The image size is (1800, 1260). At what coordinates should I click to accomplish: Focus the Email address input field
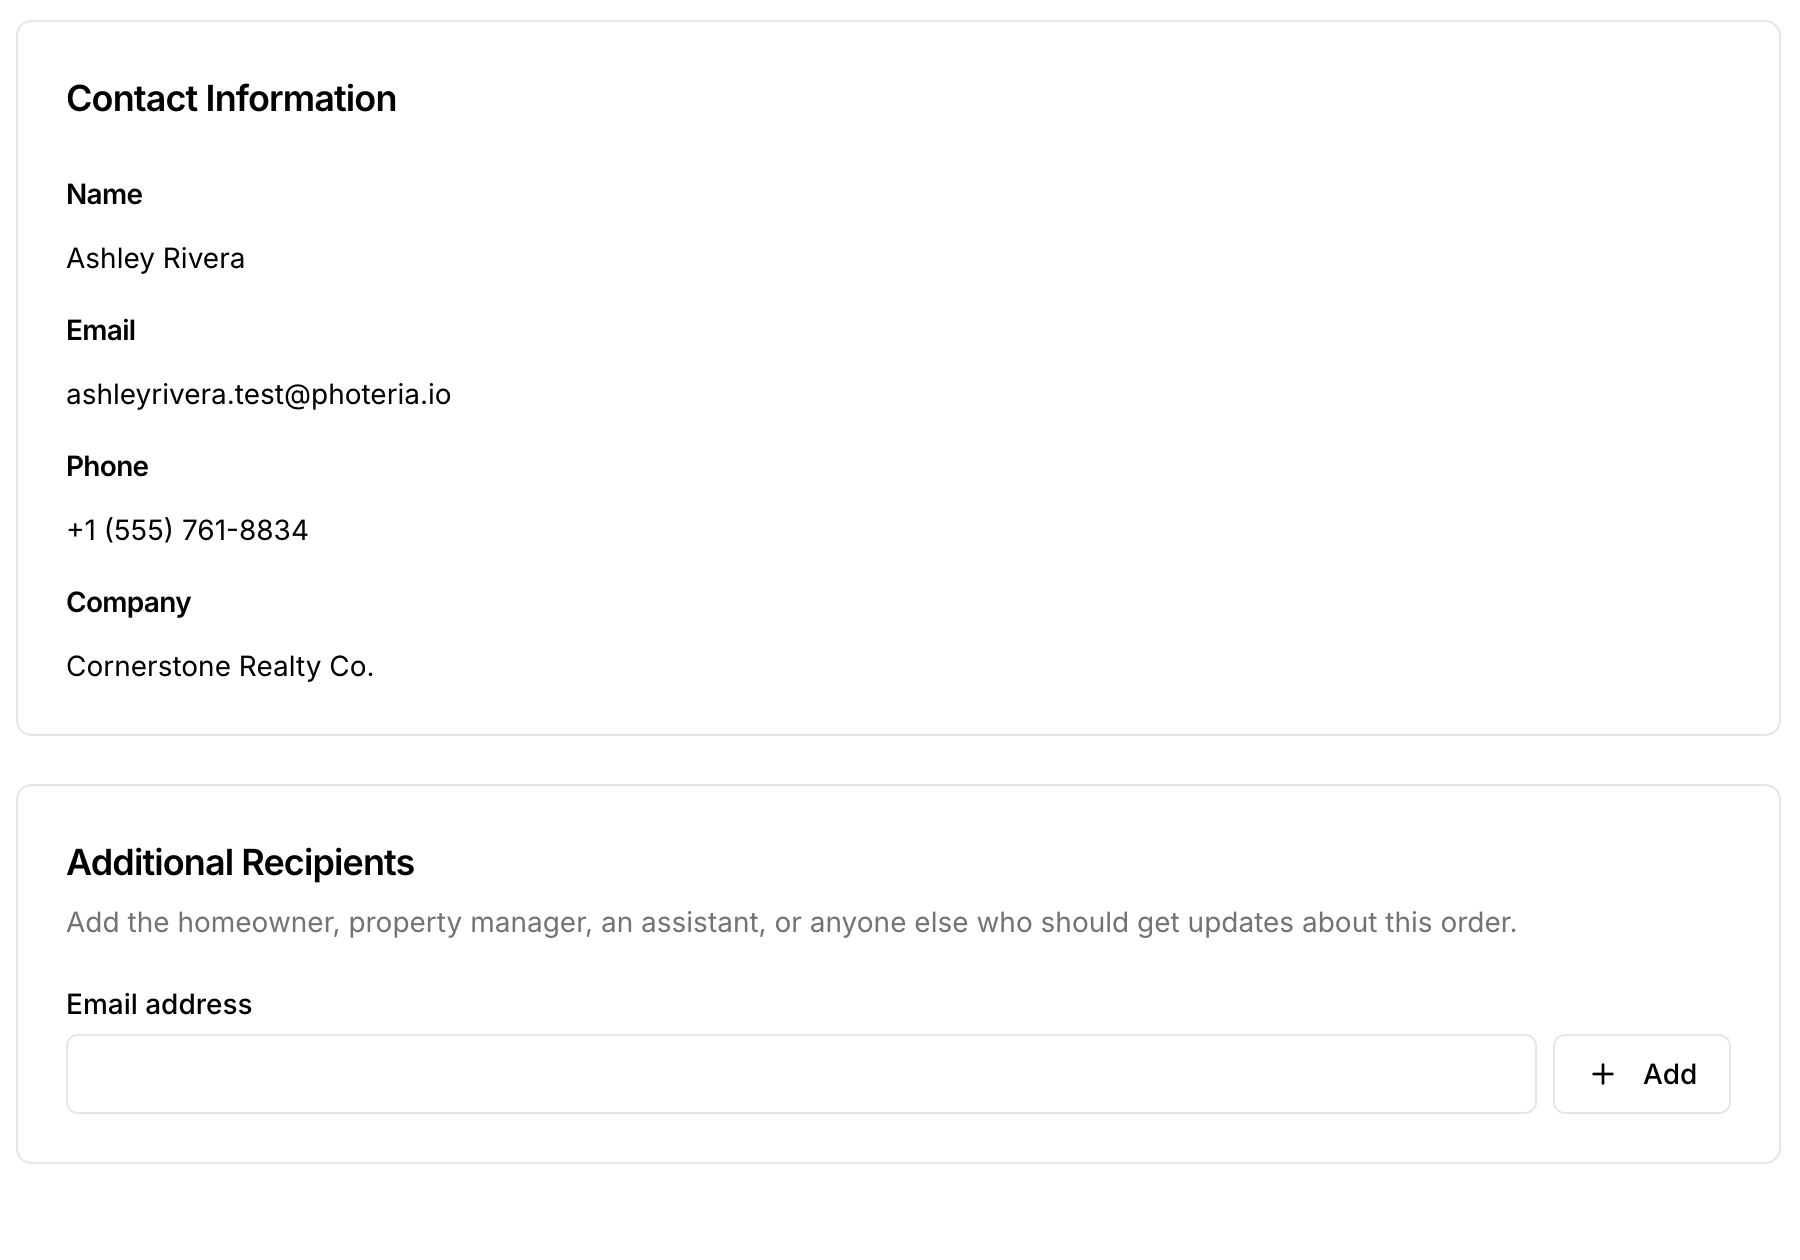(x=801, y=1074)
